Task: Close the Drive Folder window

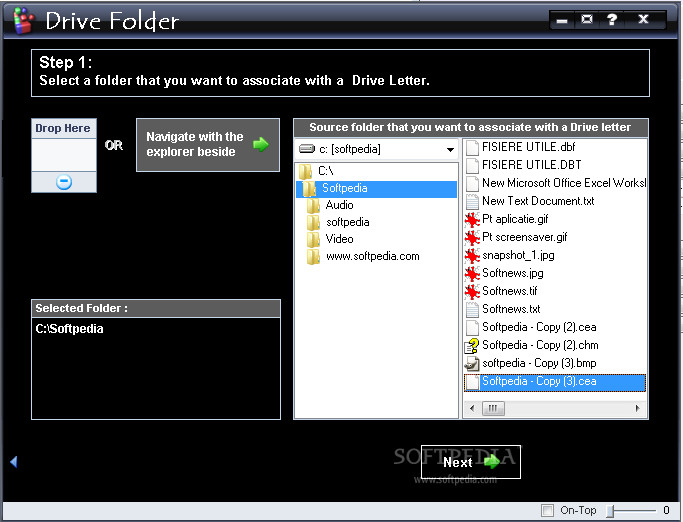Action: tap(643, 20)
